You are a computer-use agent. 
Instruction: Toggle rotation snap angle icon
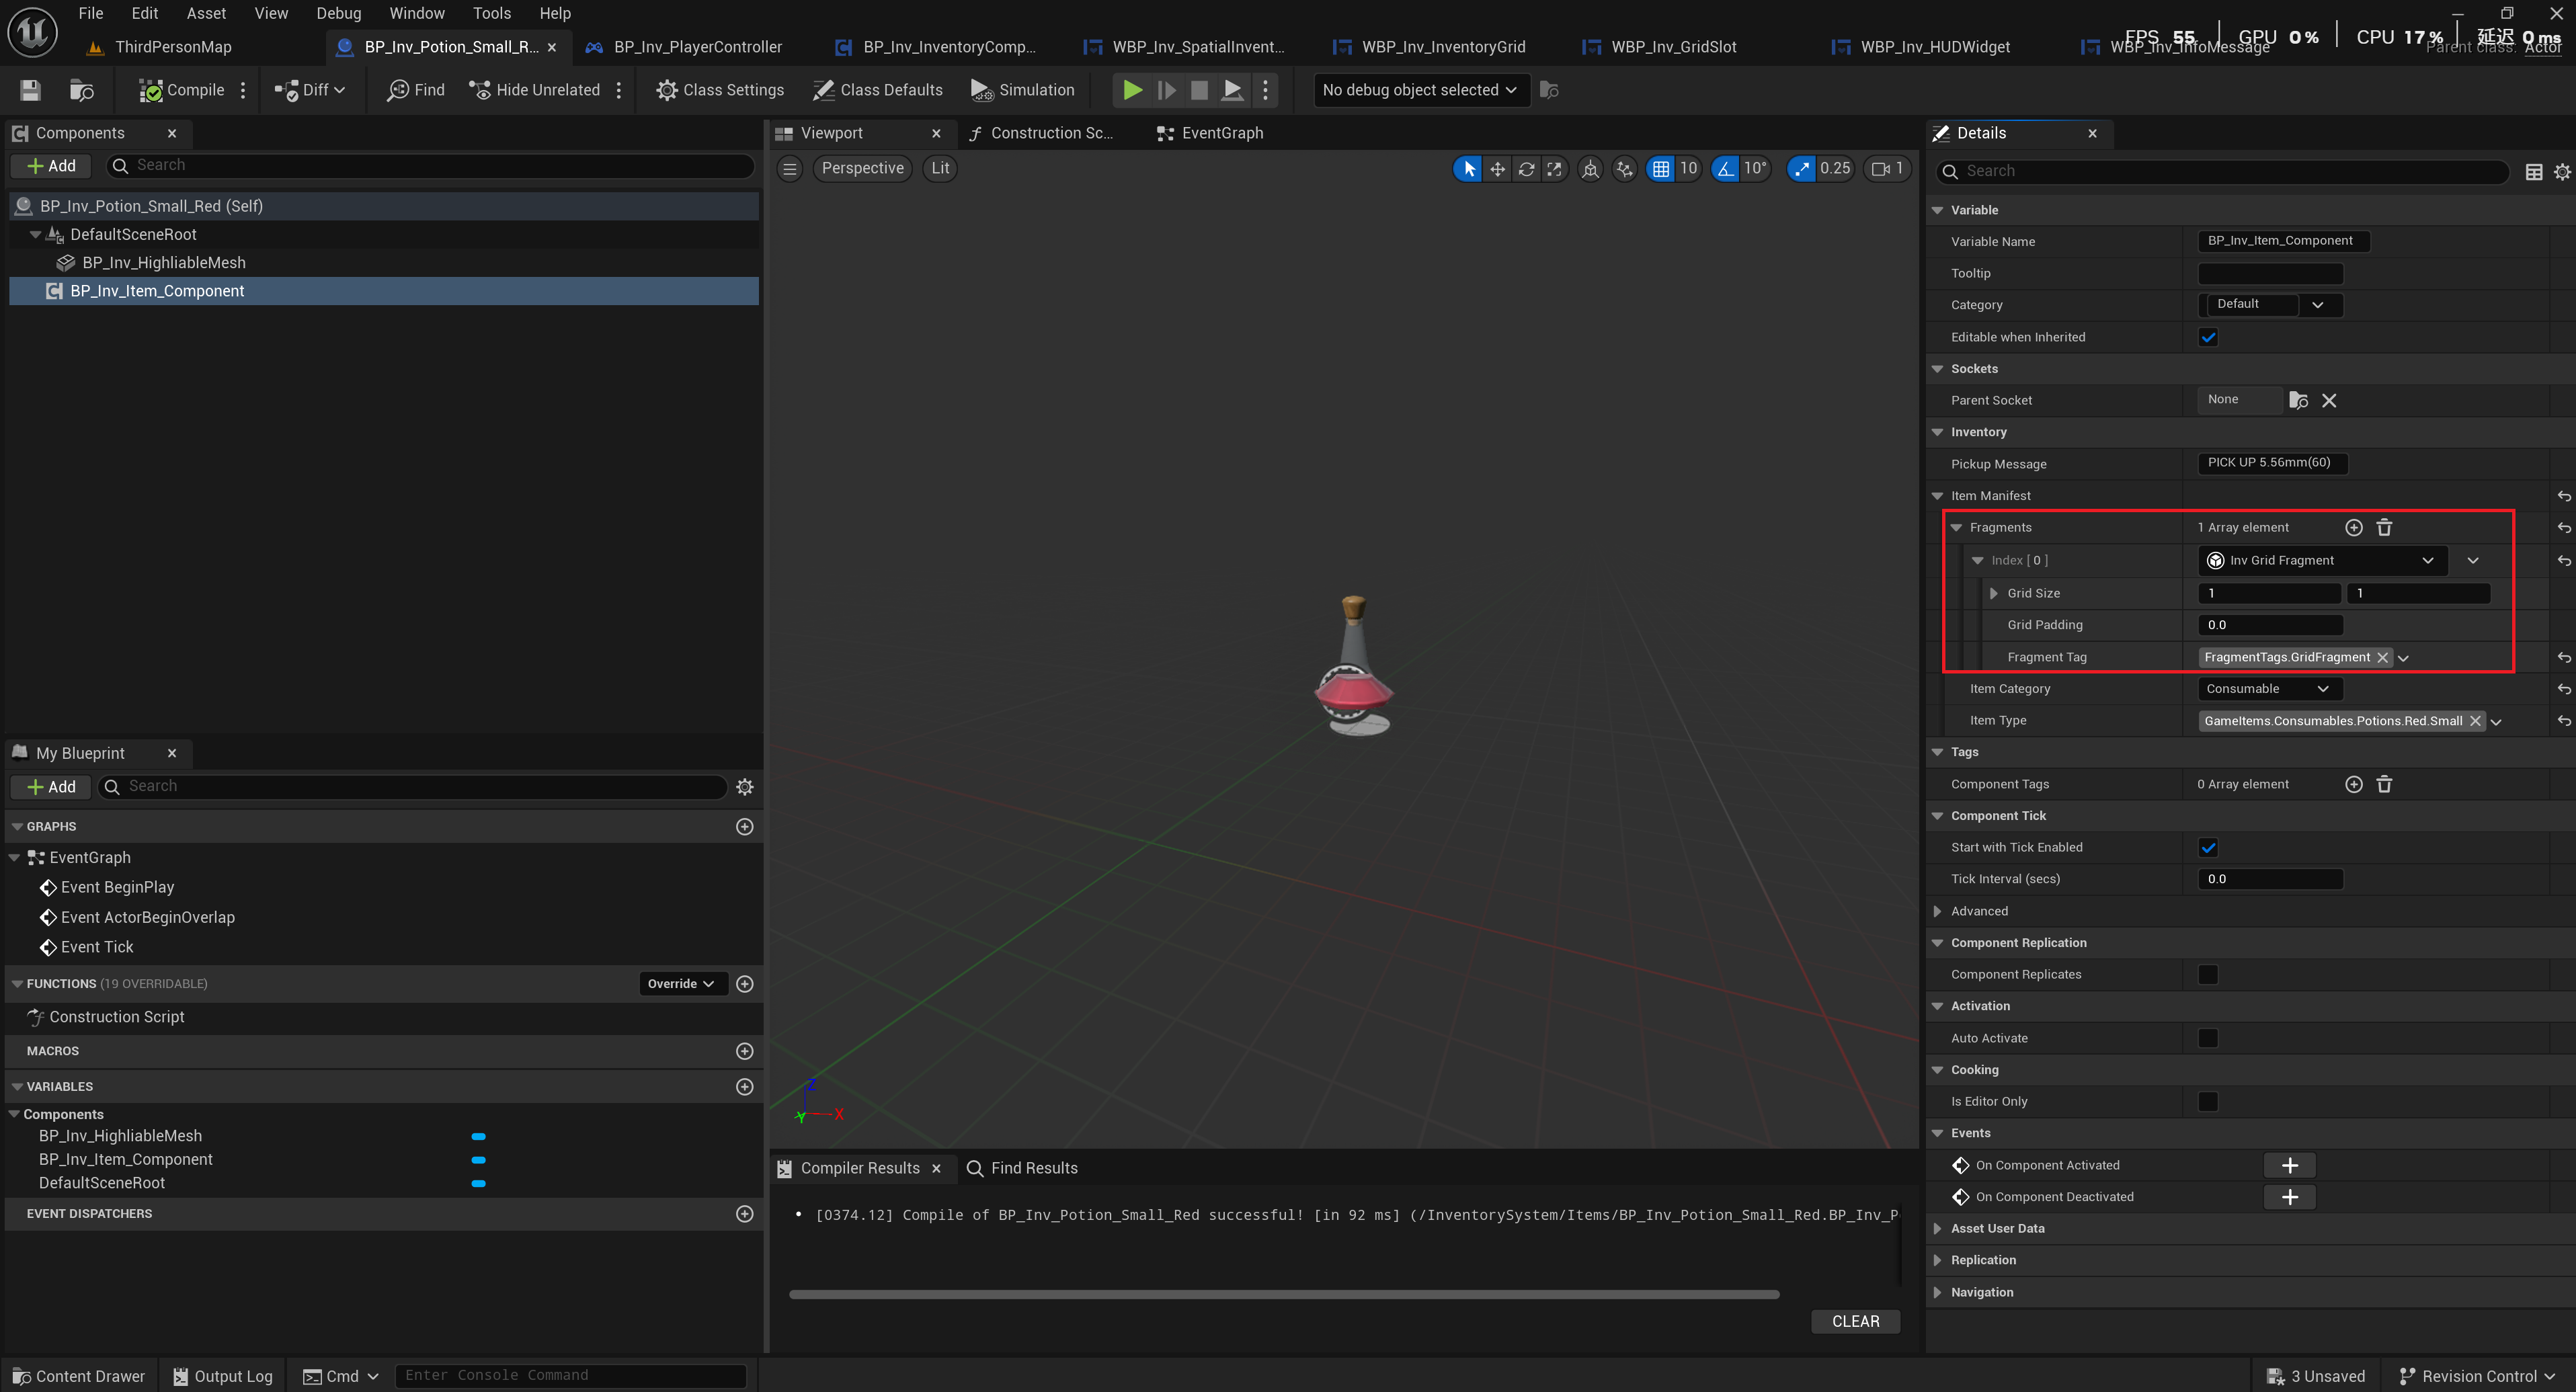pos(1725,168)
